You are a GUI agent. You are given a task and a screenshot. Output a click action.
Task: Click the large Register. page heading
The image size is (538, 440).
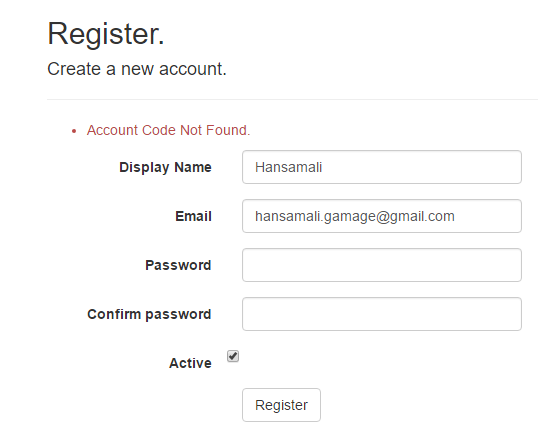pyautogui.click(x=106, y=34)
